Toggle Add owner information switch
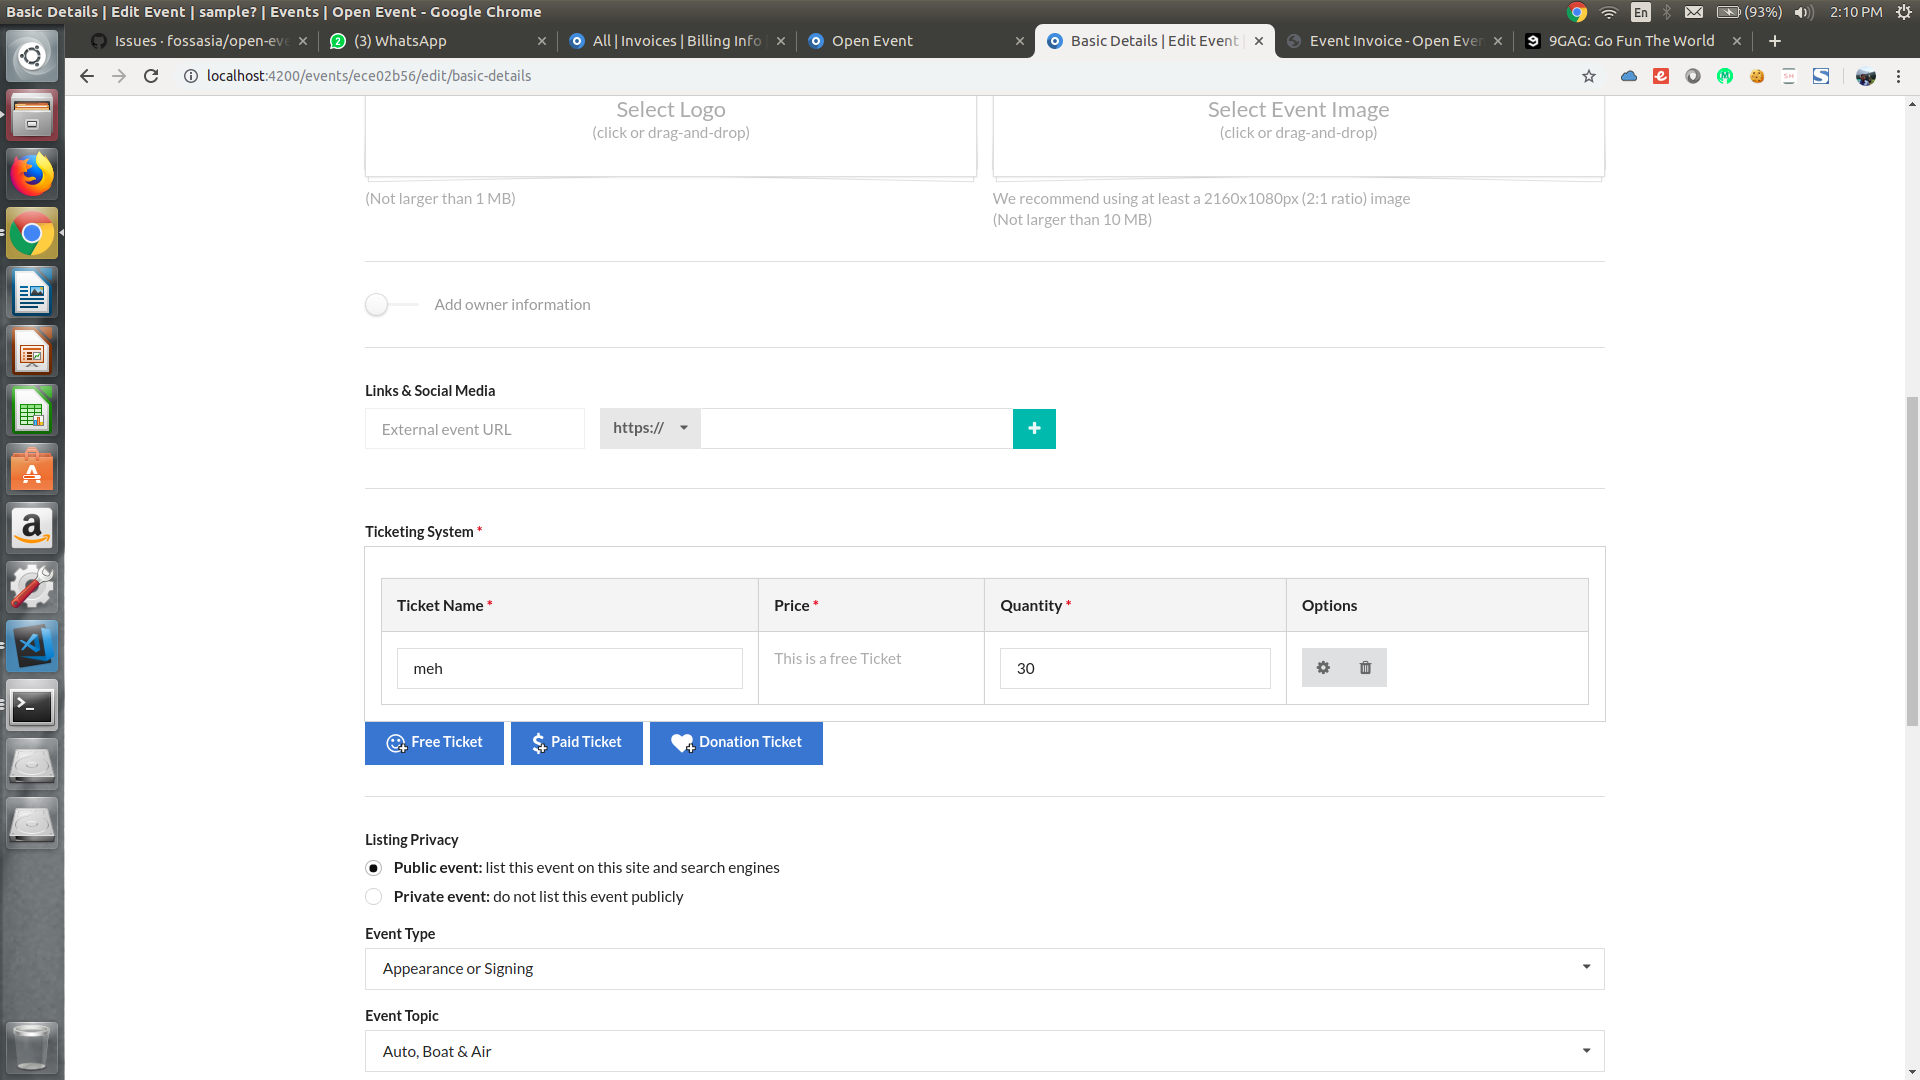This screenshot has width=1920, height=1080. coord(390,305)
